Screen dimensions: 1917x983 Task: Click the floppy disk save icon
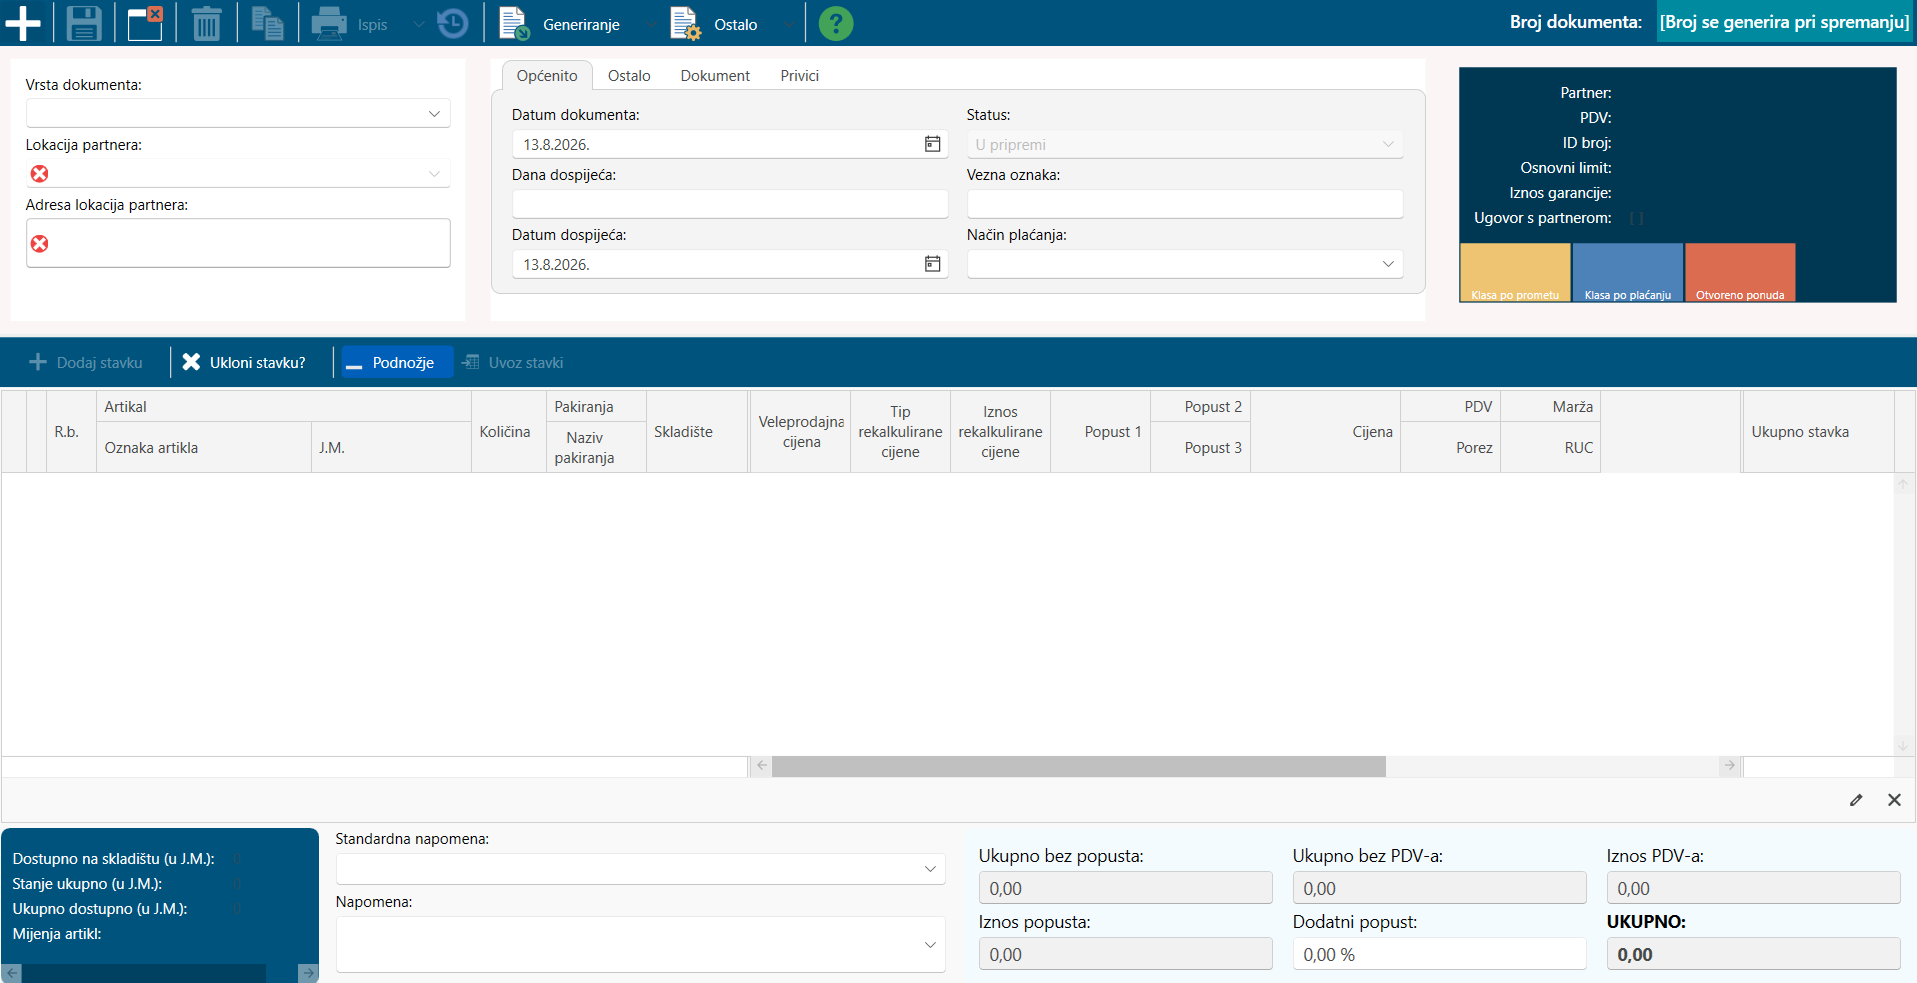pyautogui.click(x=84, y=23)
